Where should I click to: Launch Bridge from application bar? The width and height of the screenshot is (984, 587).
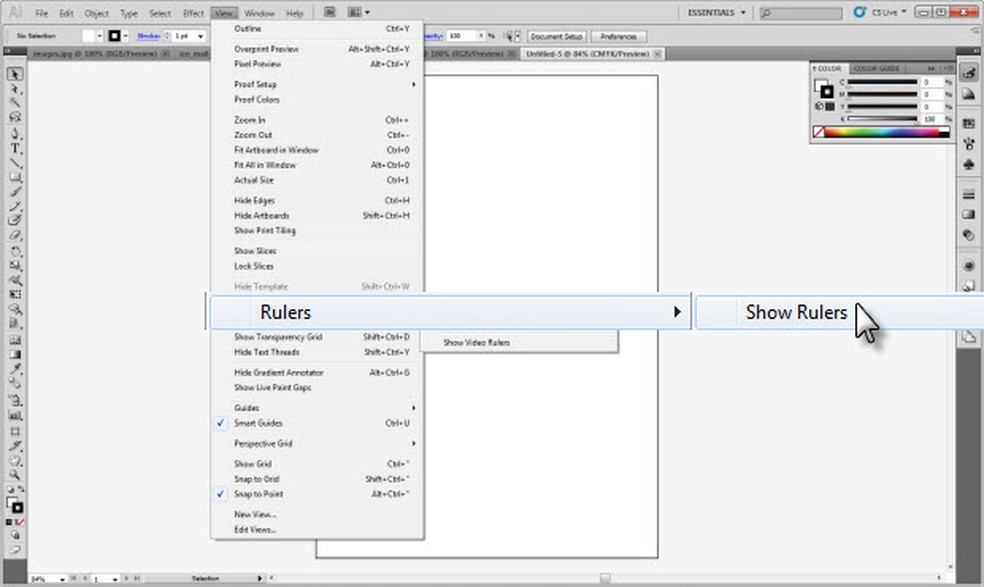click(329, 12)
